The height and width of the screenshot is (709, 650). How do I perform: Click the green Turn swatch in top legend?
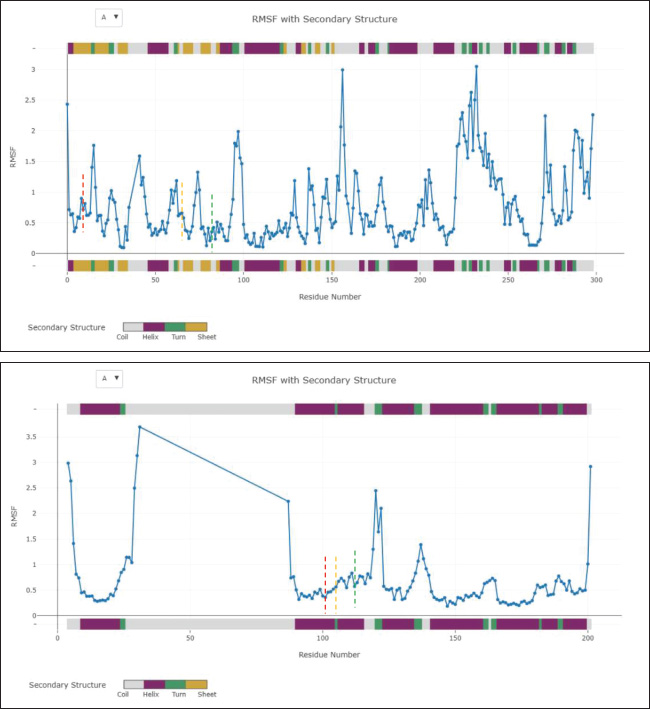[175, 327]
